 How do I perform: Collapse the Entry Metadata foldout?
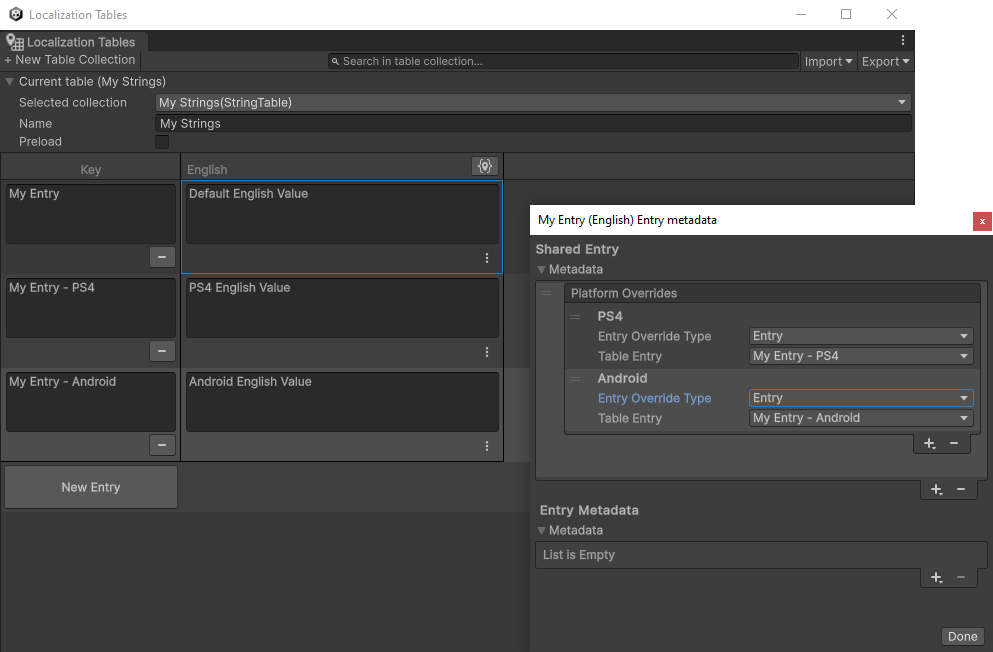(x=541, y=530)
